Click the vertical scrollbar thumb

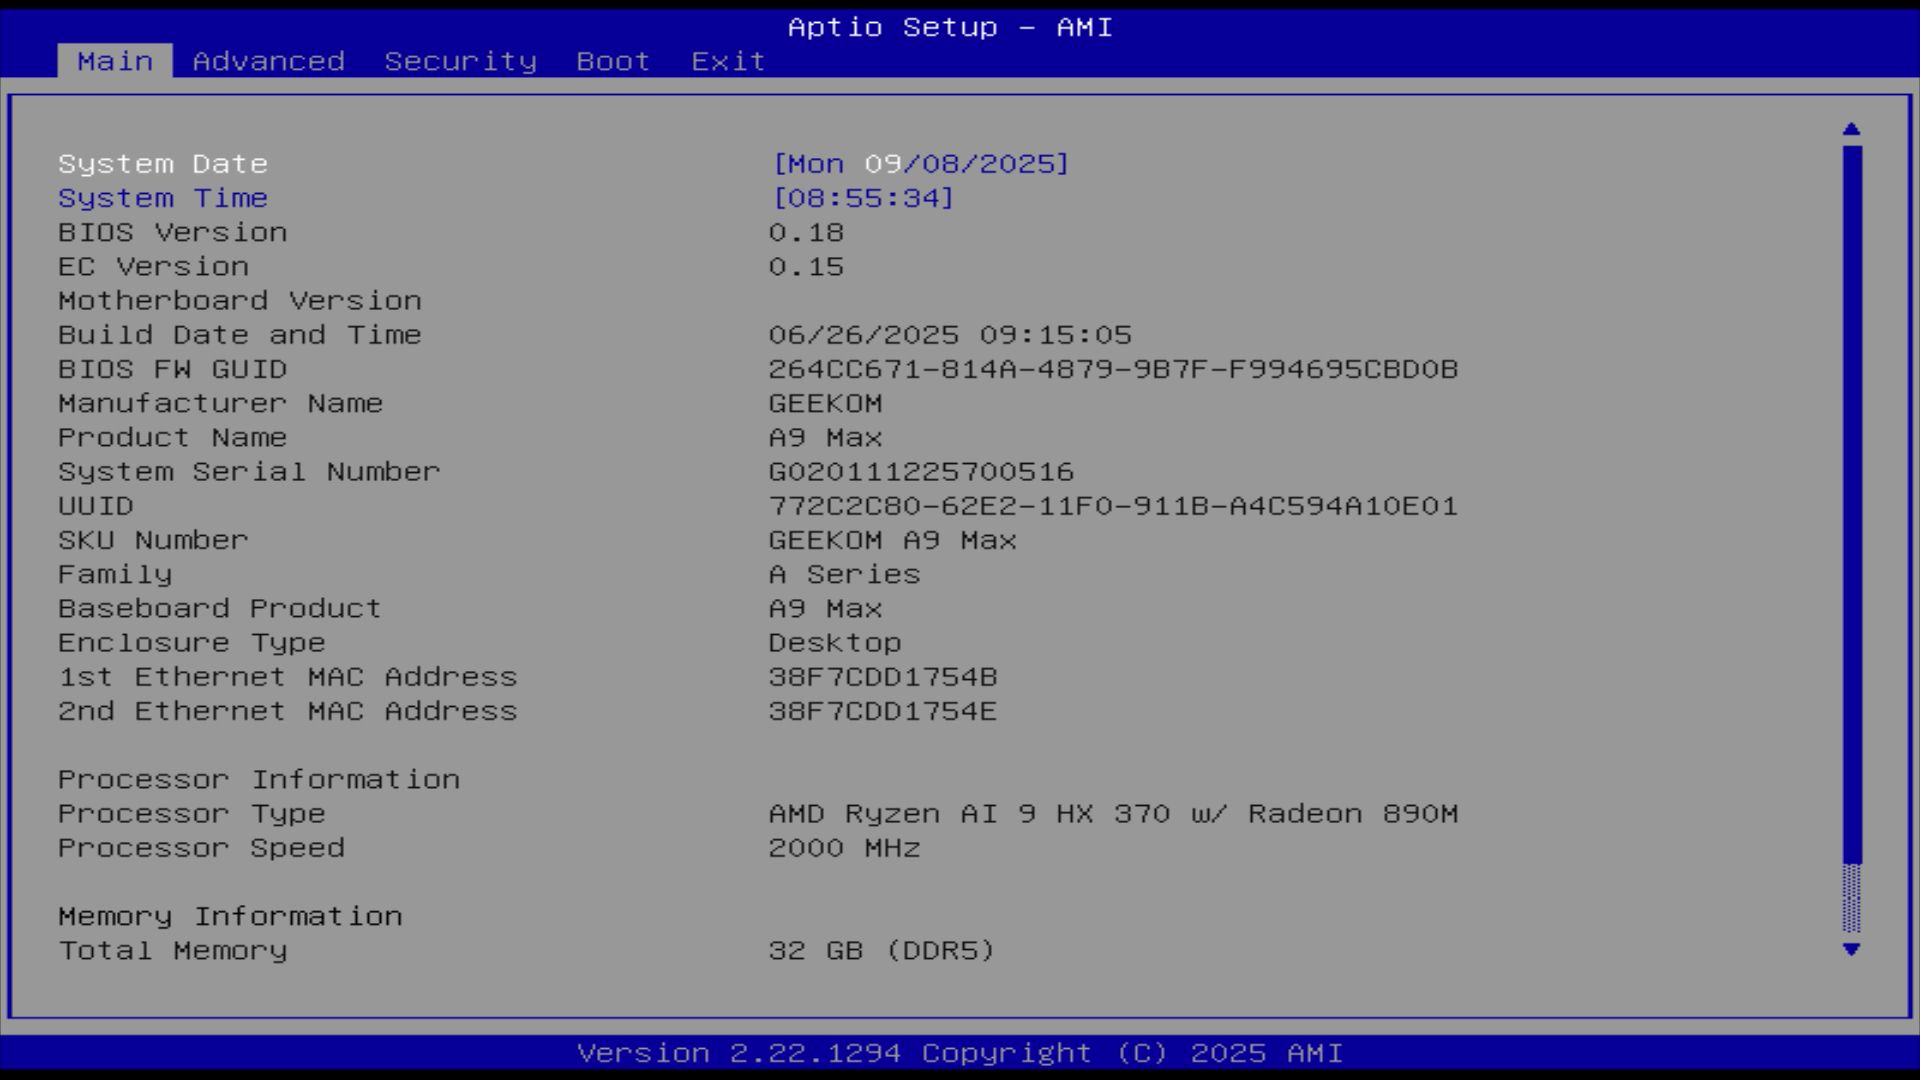1851,500
